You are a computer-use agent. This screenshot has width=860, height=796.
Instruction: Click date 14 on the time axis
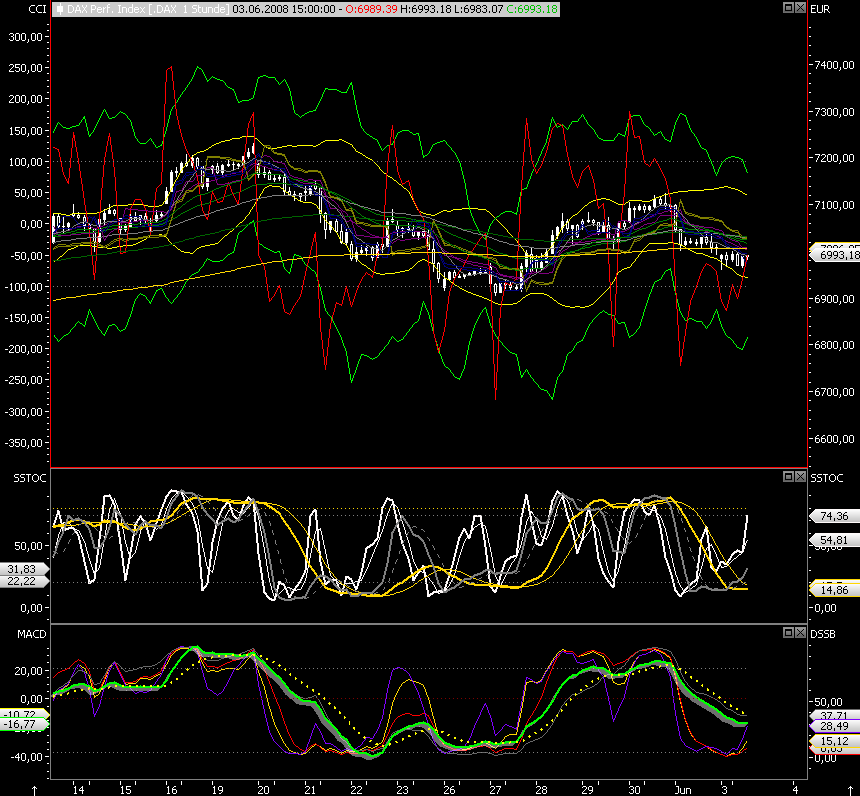[x=78, y=790]
